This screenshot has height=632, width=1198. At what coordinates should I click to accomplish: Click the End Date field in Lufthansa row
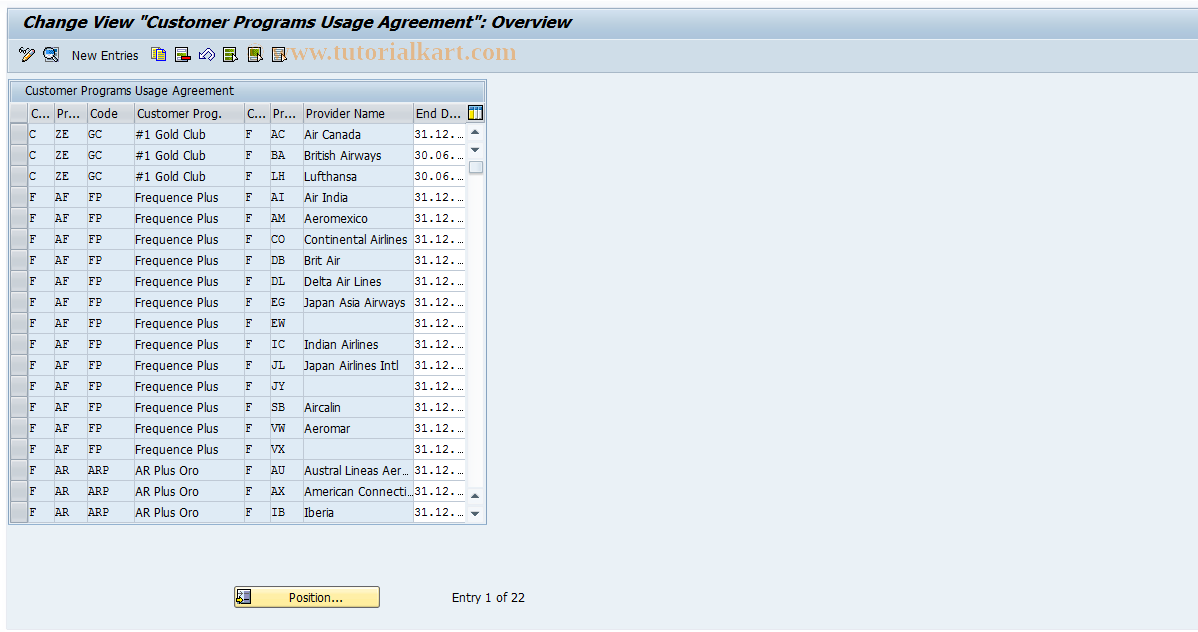[439, 176]
